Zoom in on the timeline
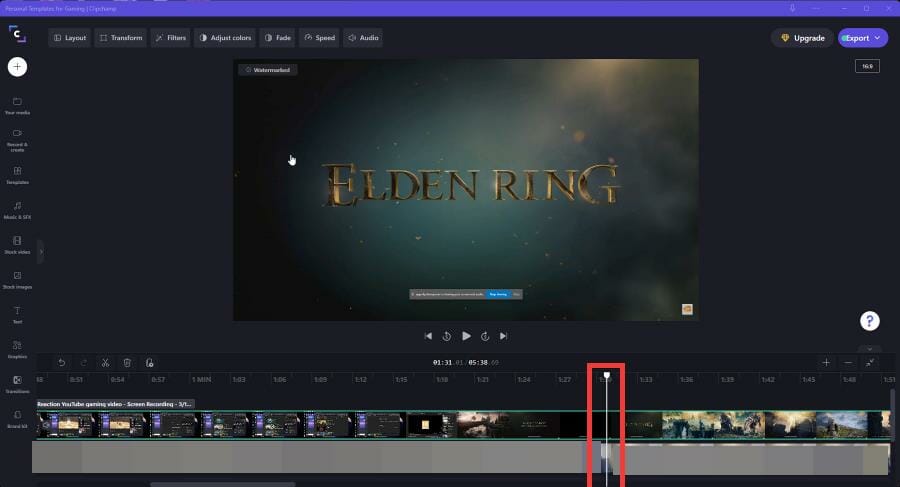 [826, 362]
